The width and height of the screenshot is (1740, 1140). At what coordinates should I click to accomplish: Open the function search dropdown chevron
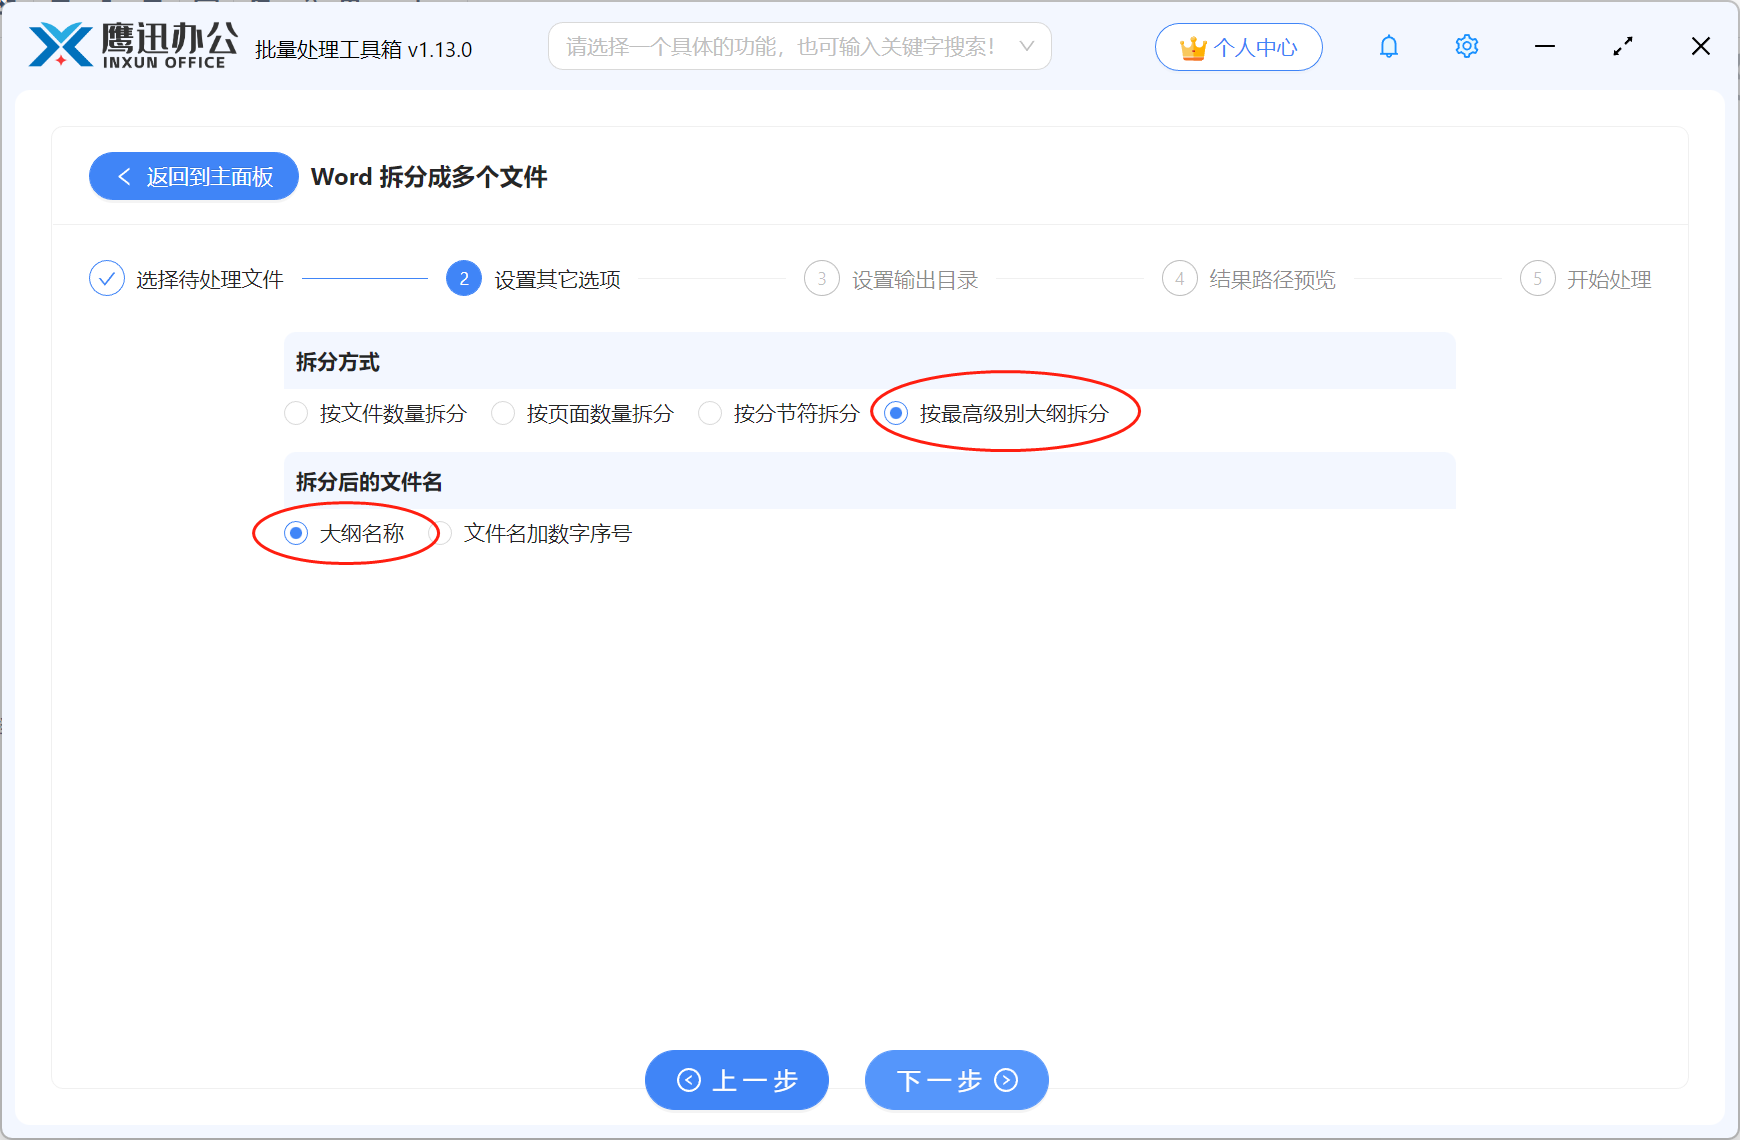point(1027,46)
